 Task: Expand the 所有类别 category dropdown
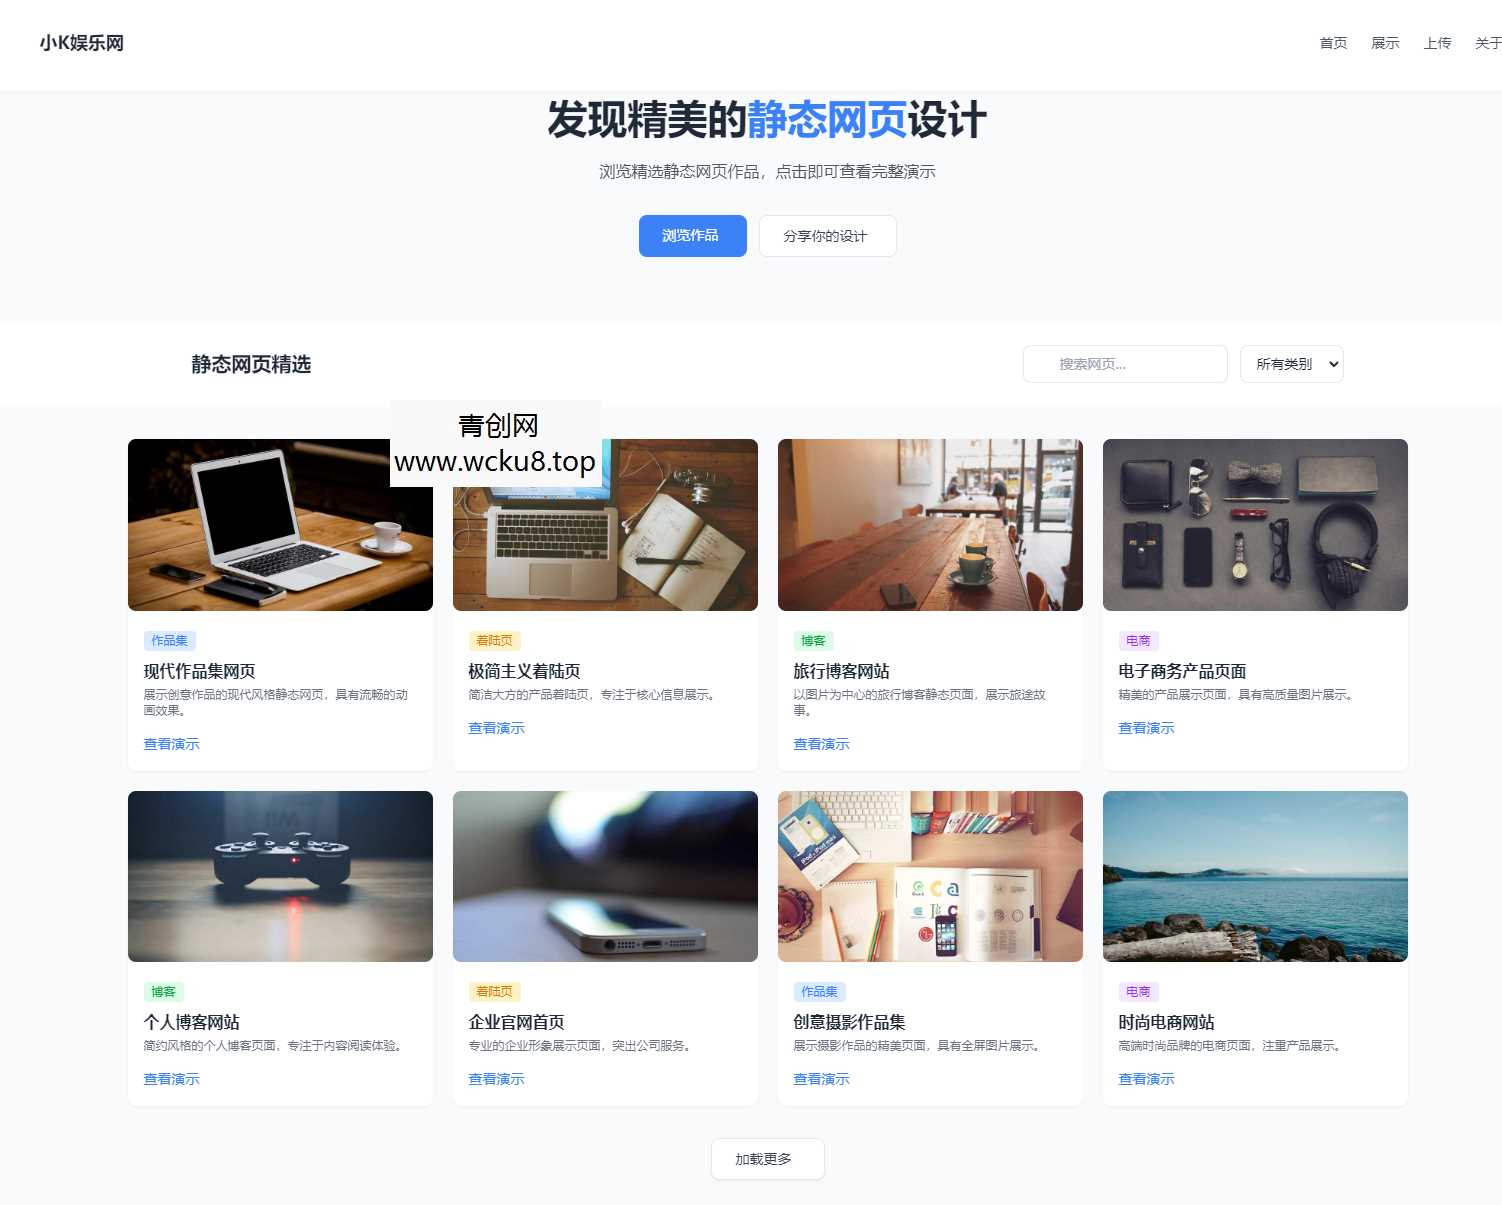[1291, 364]
